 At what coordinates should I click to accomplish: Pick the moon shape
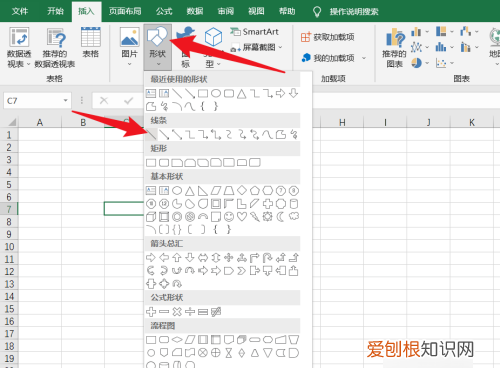281,217
